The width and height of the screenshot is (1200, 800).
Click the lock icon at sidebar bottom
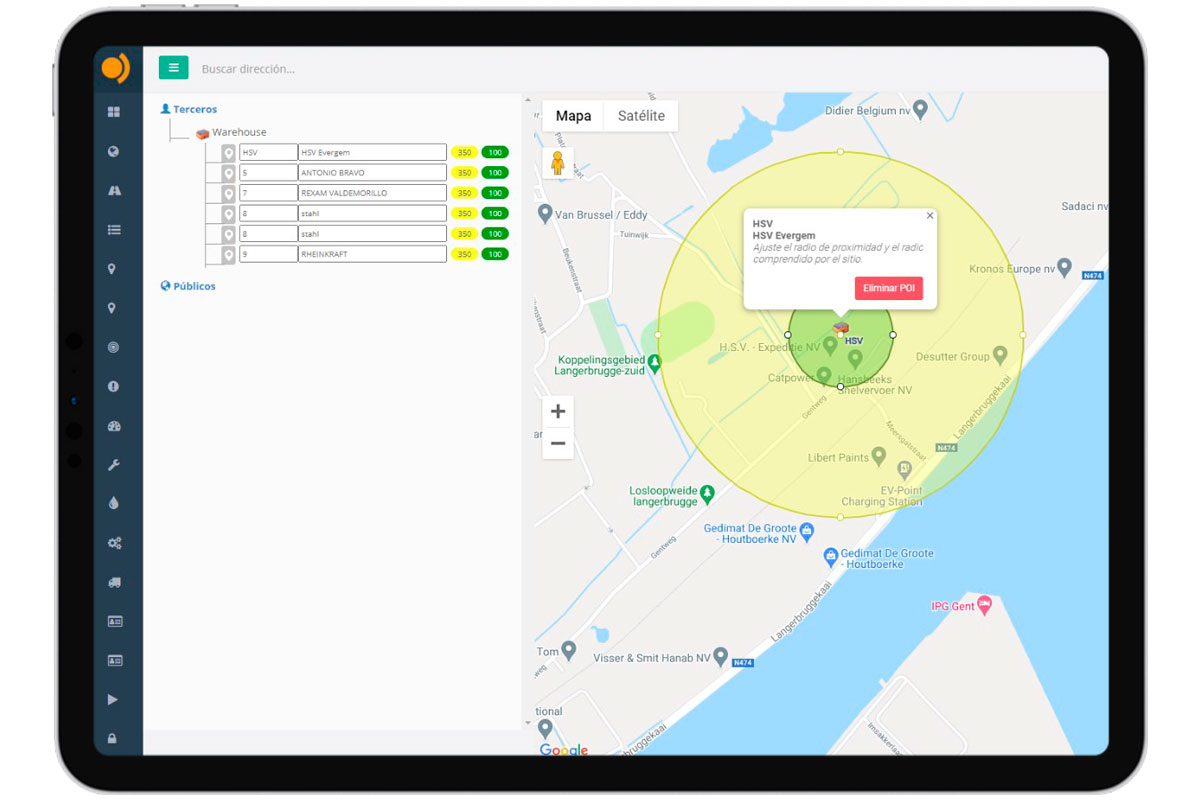coord(112,738)
